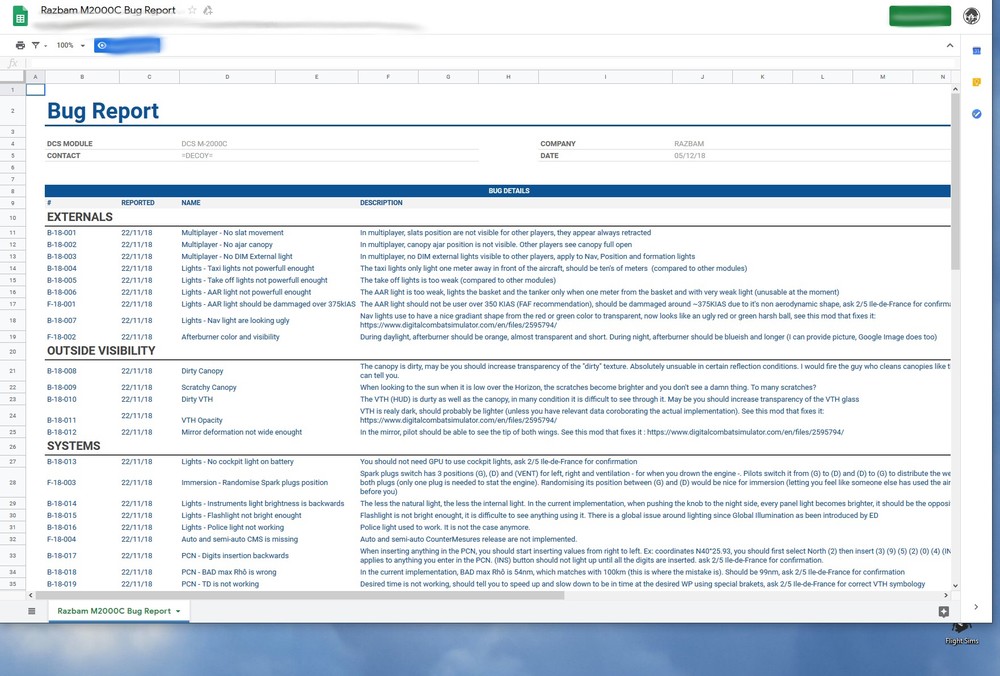Click the 'Scratchy Canopy' name cell
The image size is (1000, 676).
tap(209, 388)
